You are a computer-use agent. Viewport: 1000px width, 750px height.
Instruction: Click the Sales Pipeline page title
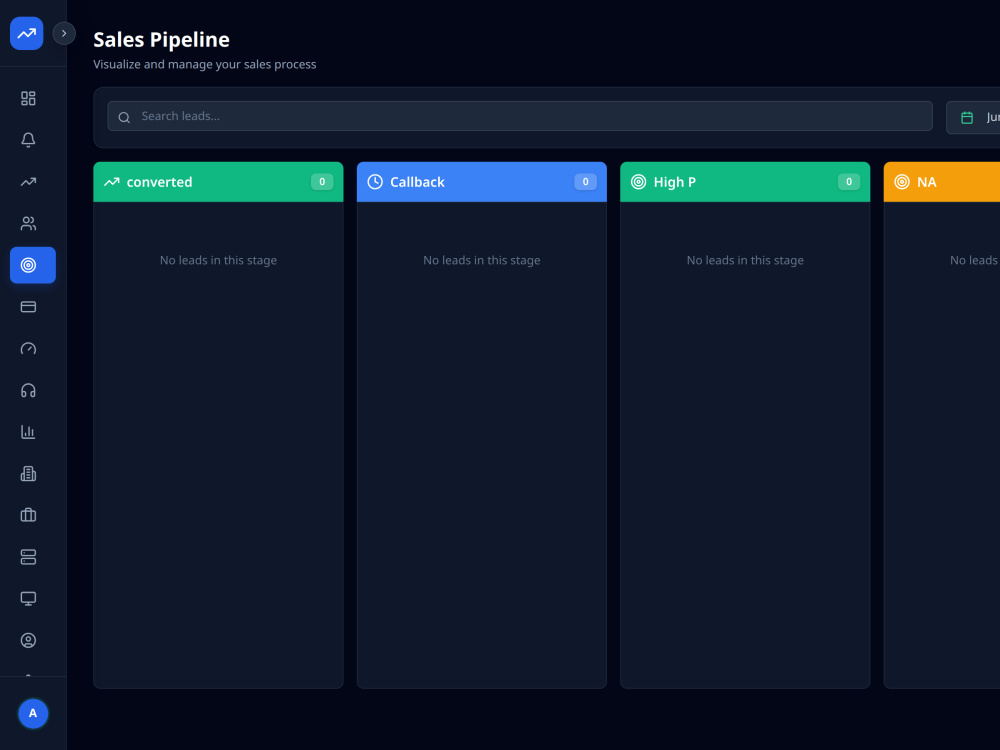pos(161,40)
